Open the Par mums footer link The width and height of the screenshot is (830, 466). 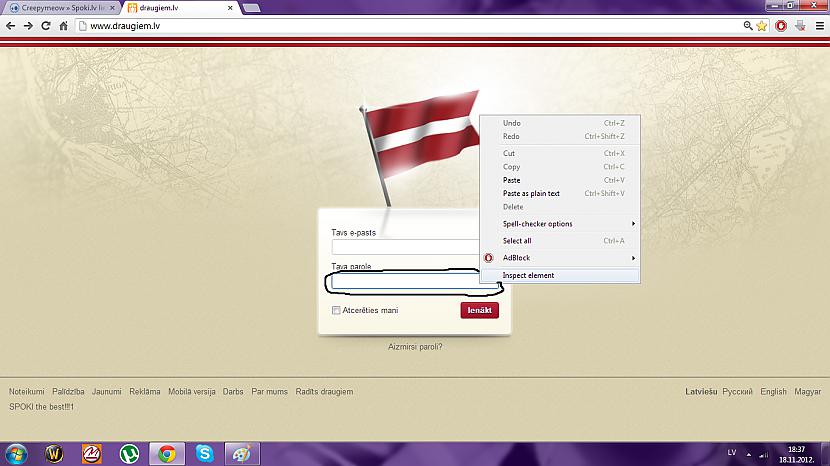[x=269, y=391]
